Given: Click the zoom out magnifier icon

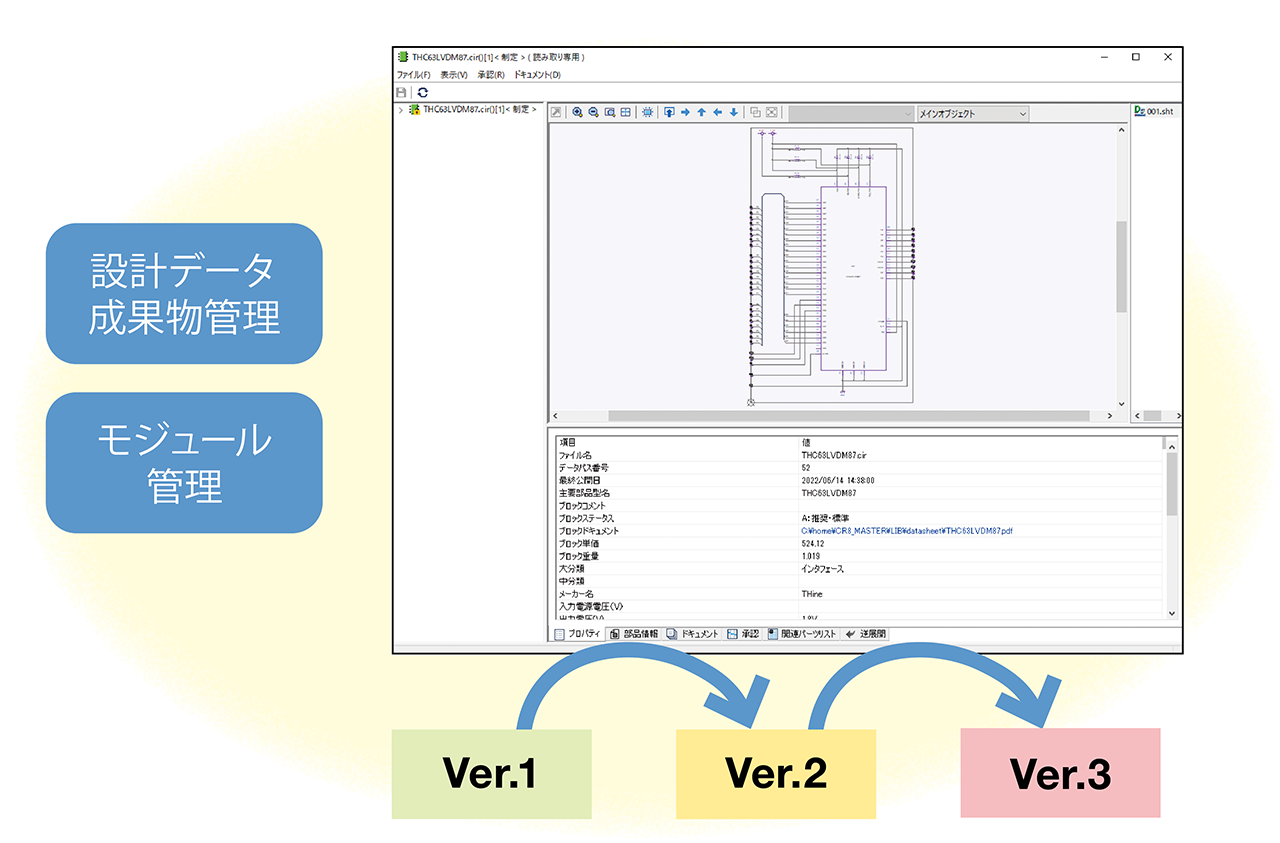Looking at the screenshot, I should tap(593, 113).
